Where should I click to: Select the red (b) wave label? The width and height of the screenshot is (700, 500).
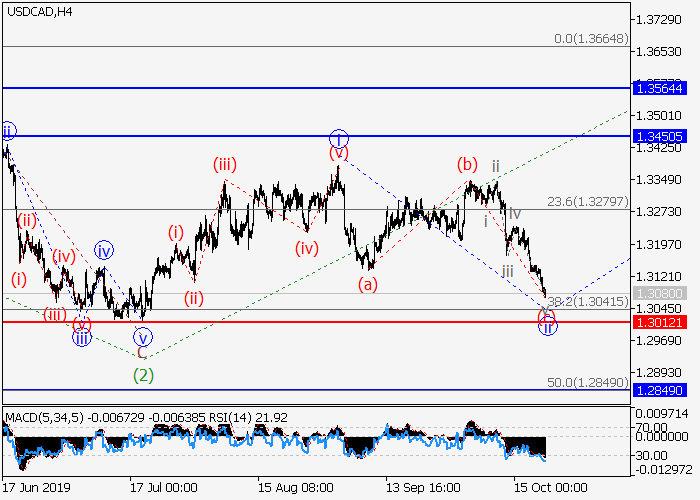click(466, 164)
